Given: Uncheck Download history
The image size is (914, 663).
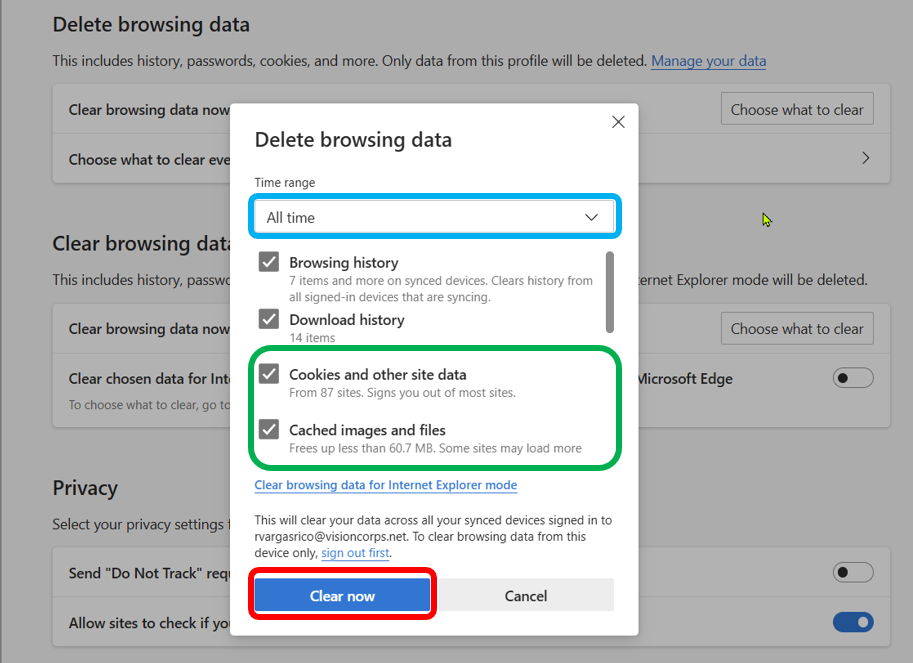Looking at the screenshot, I should 268,319.
